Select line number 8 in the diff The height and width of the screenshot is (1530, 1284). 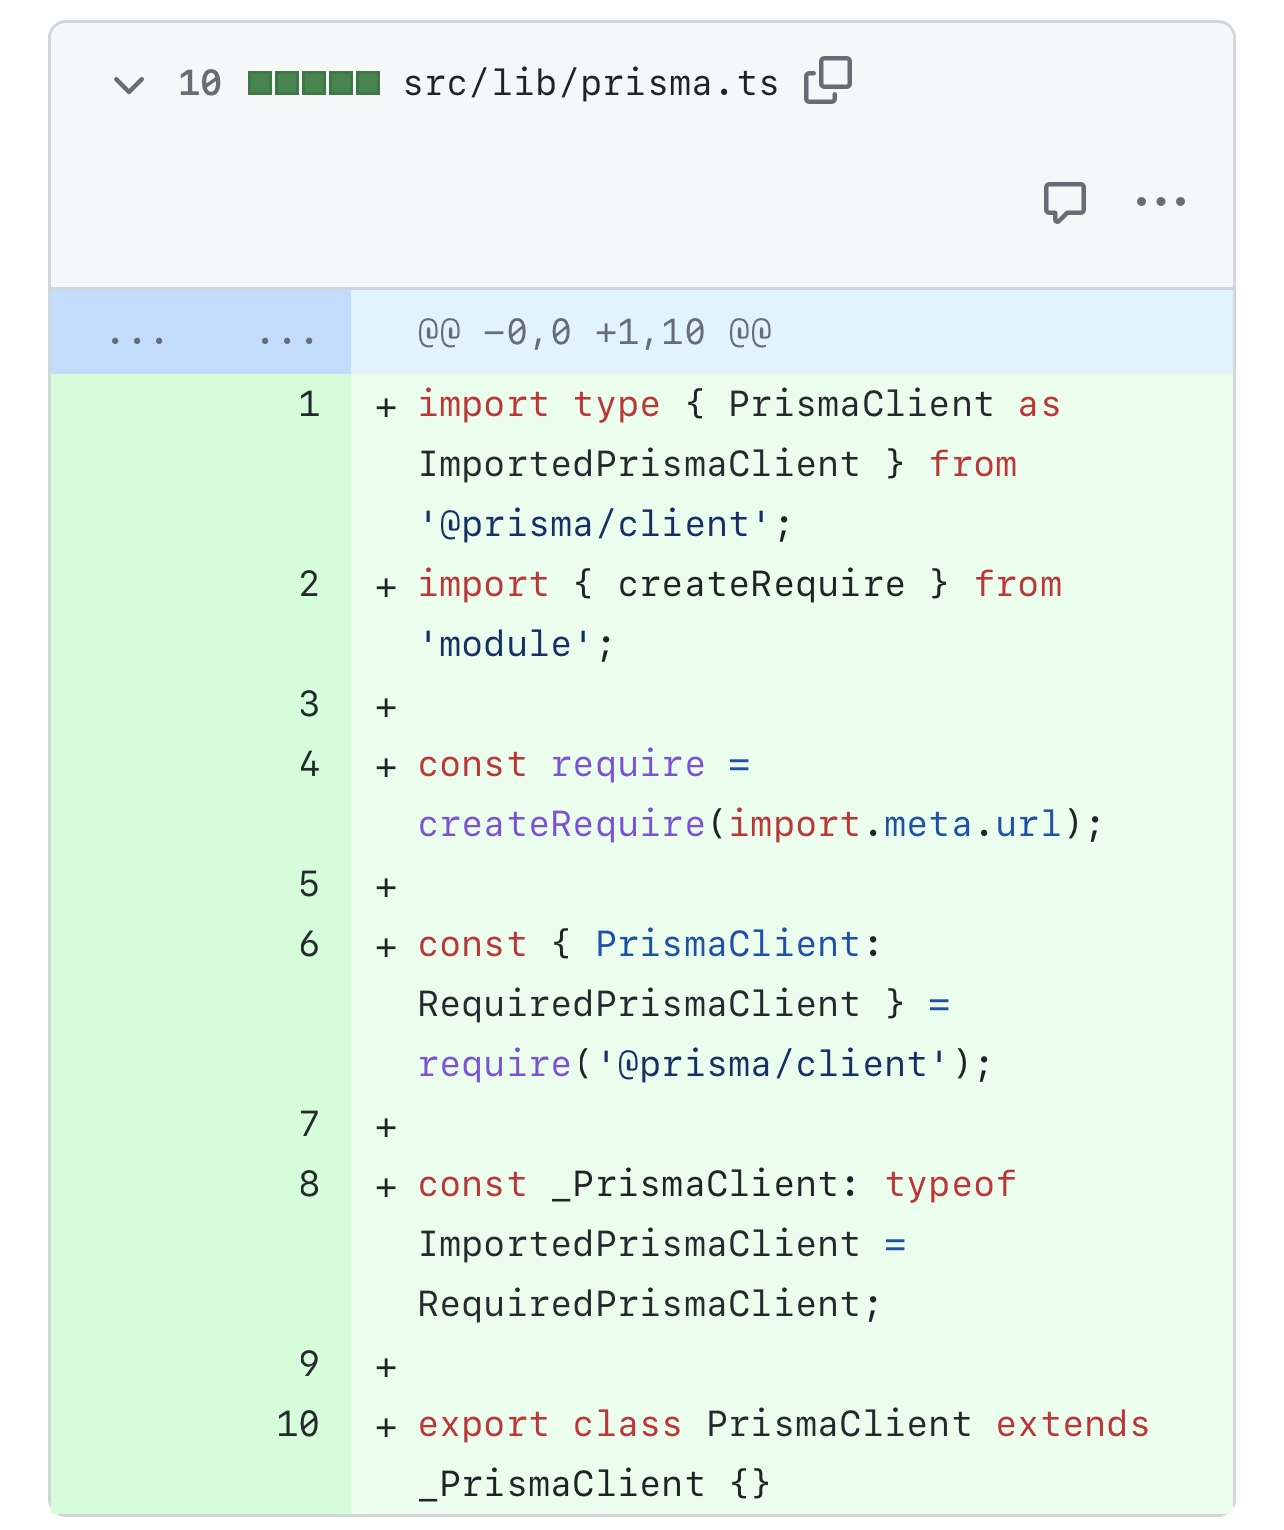(x=308, y=1184)
